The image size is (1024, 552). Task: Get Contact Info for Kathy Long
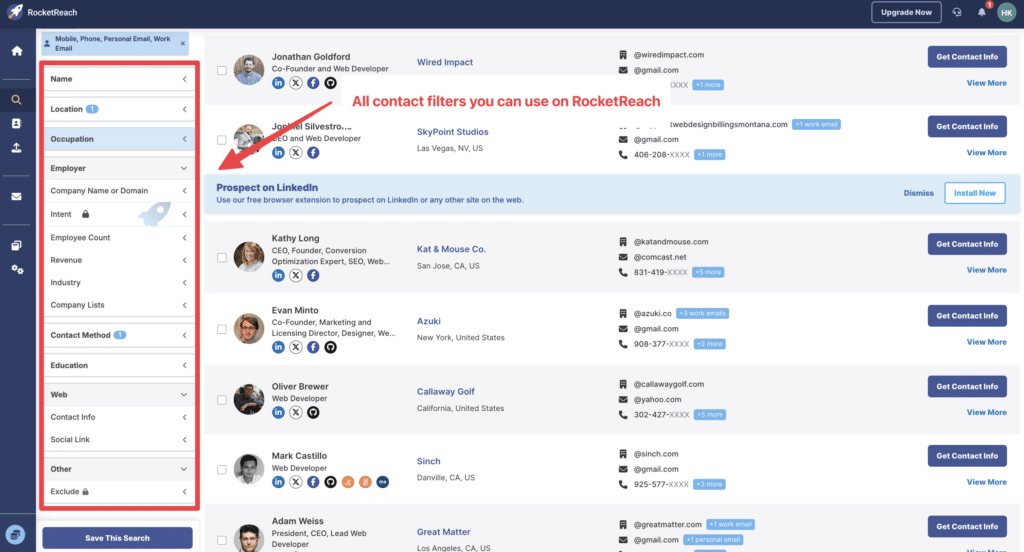click(967, 244)
